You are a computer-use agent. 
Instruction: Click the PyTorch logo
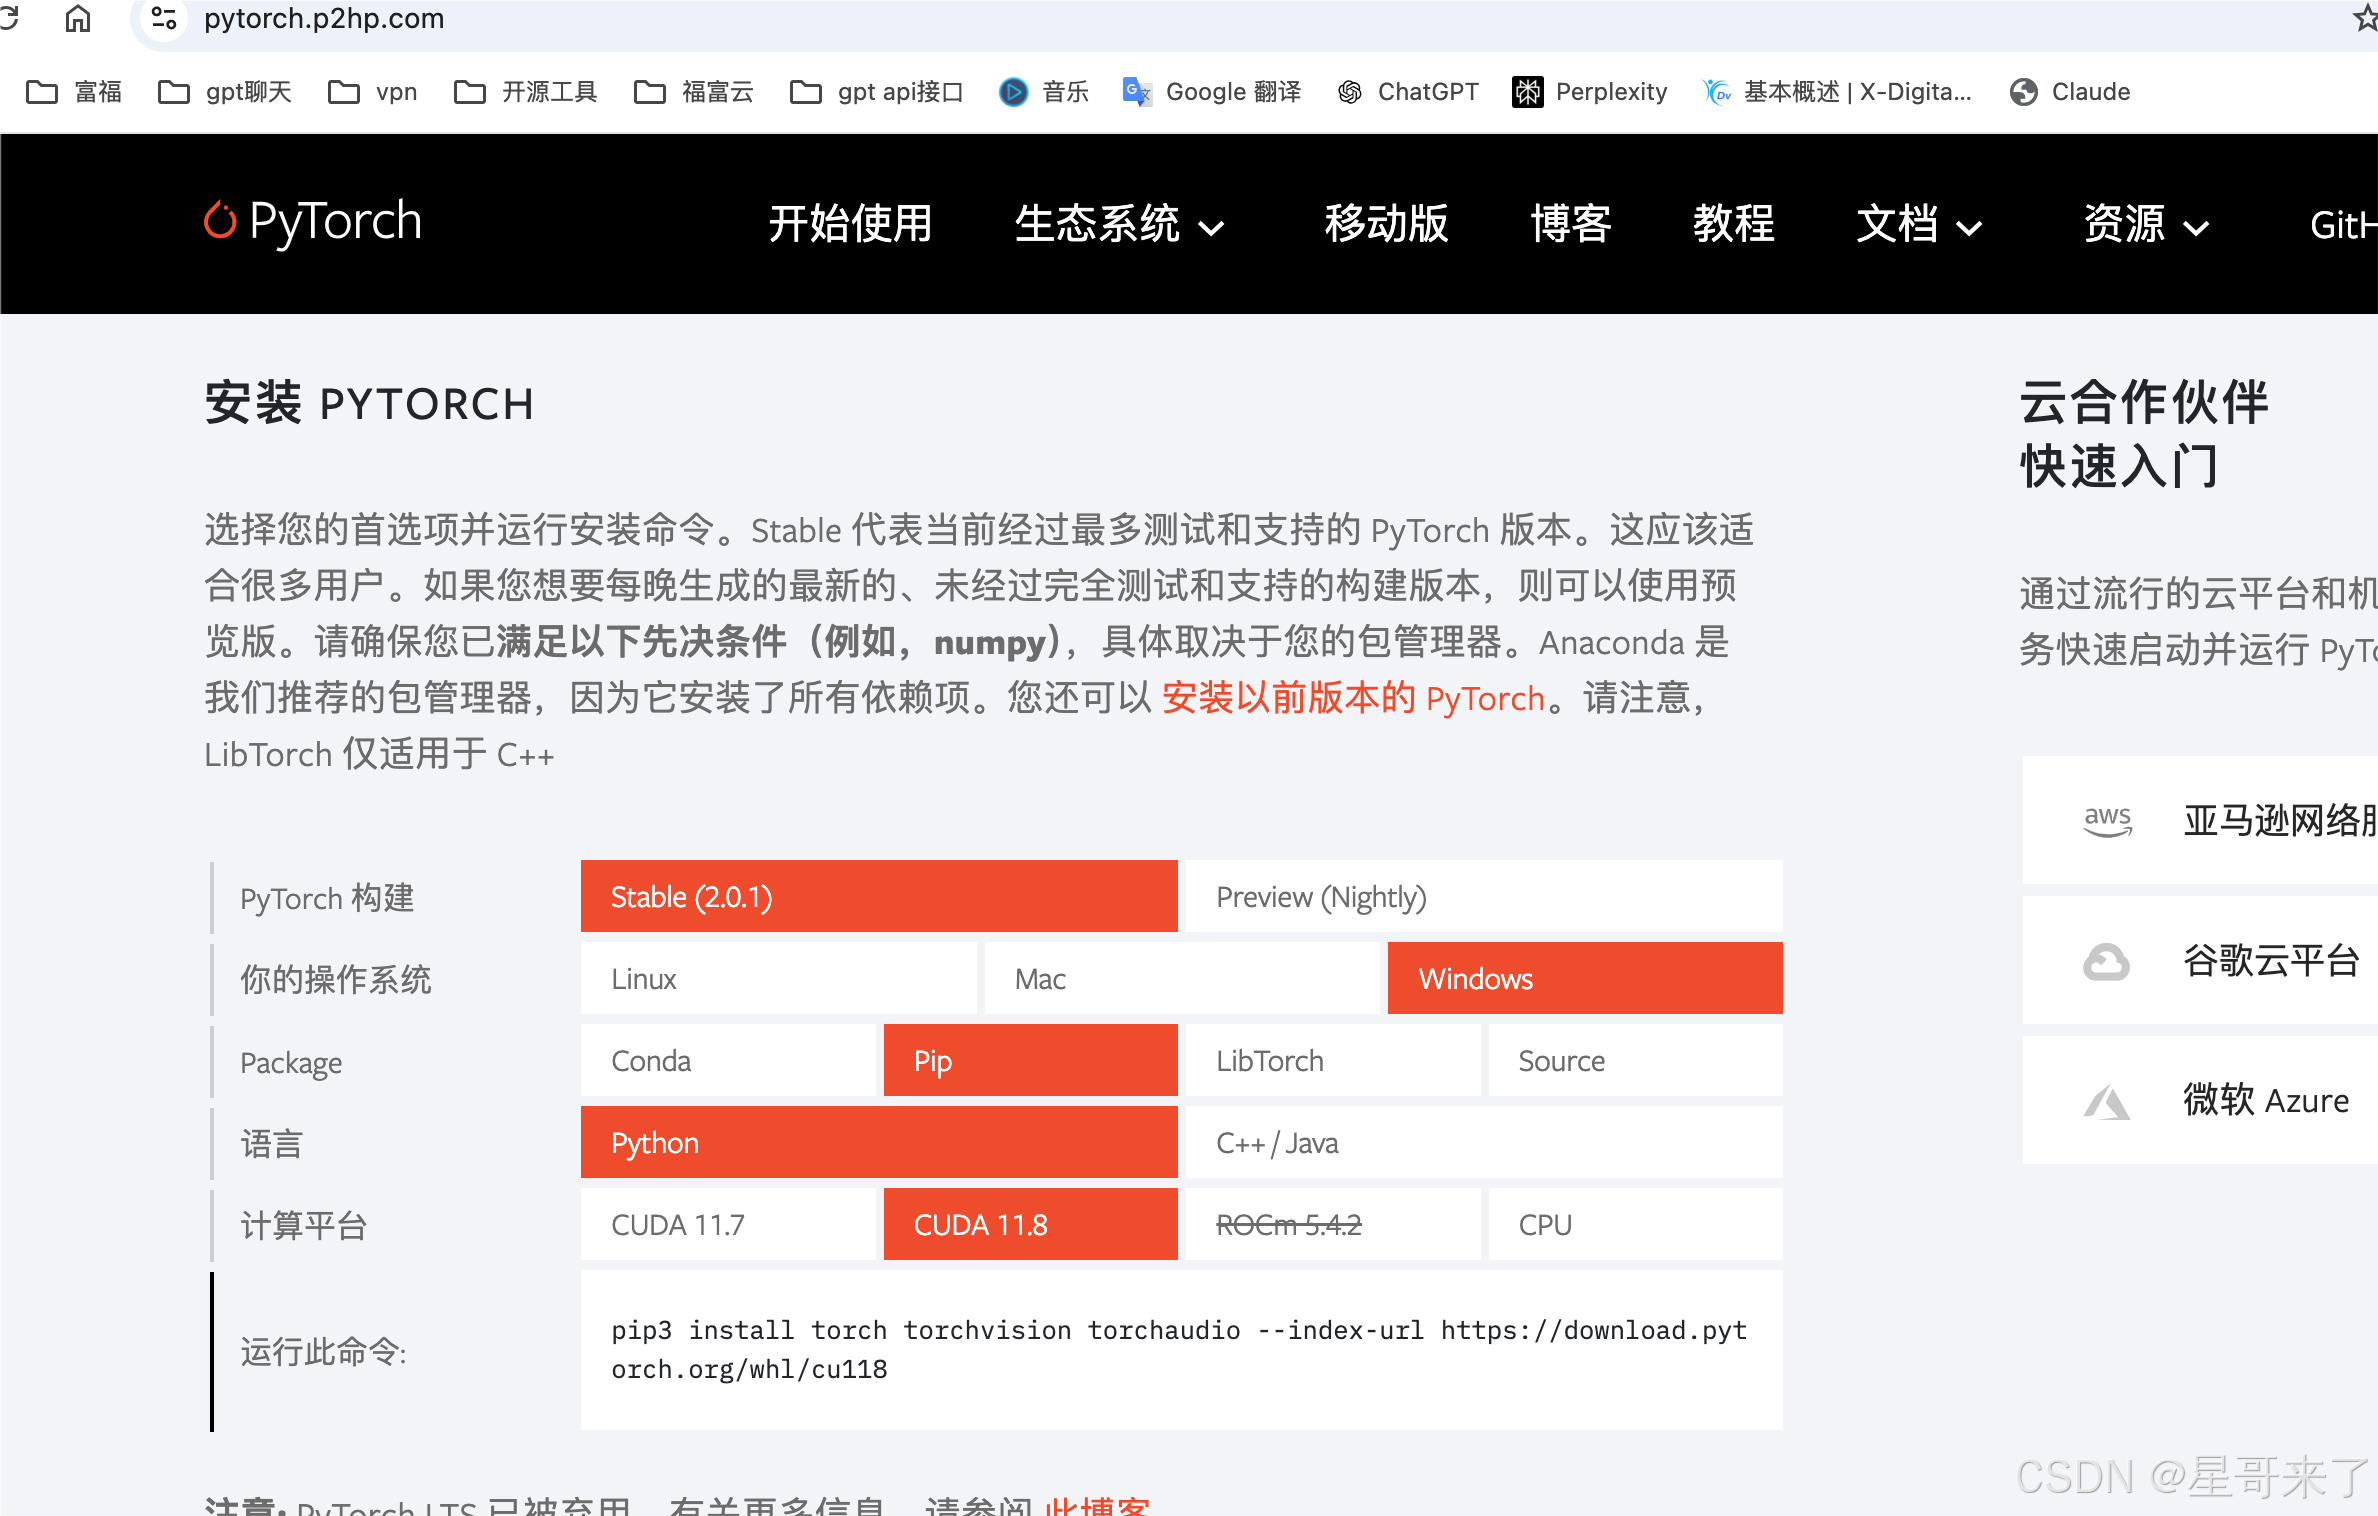tap(312, 221)
